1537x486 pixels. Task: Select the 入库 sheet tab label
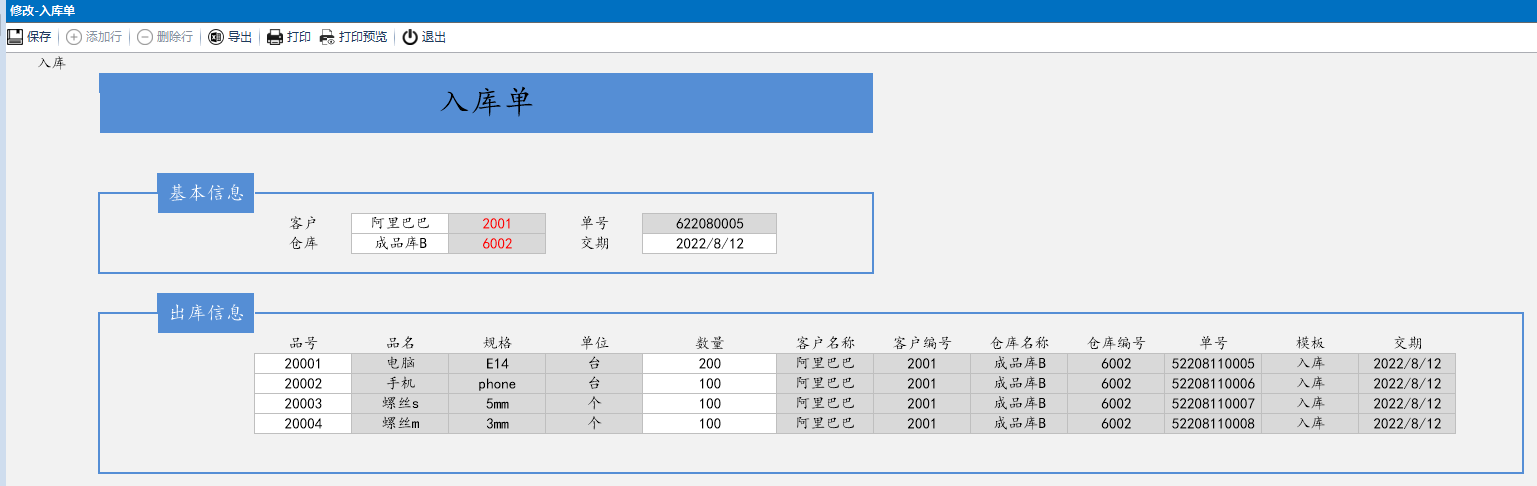point(52,63)
